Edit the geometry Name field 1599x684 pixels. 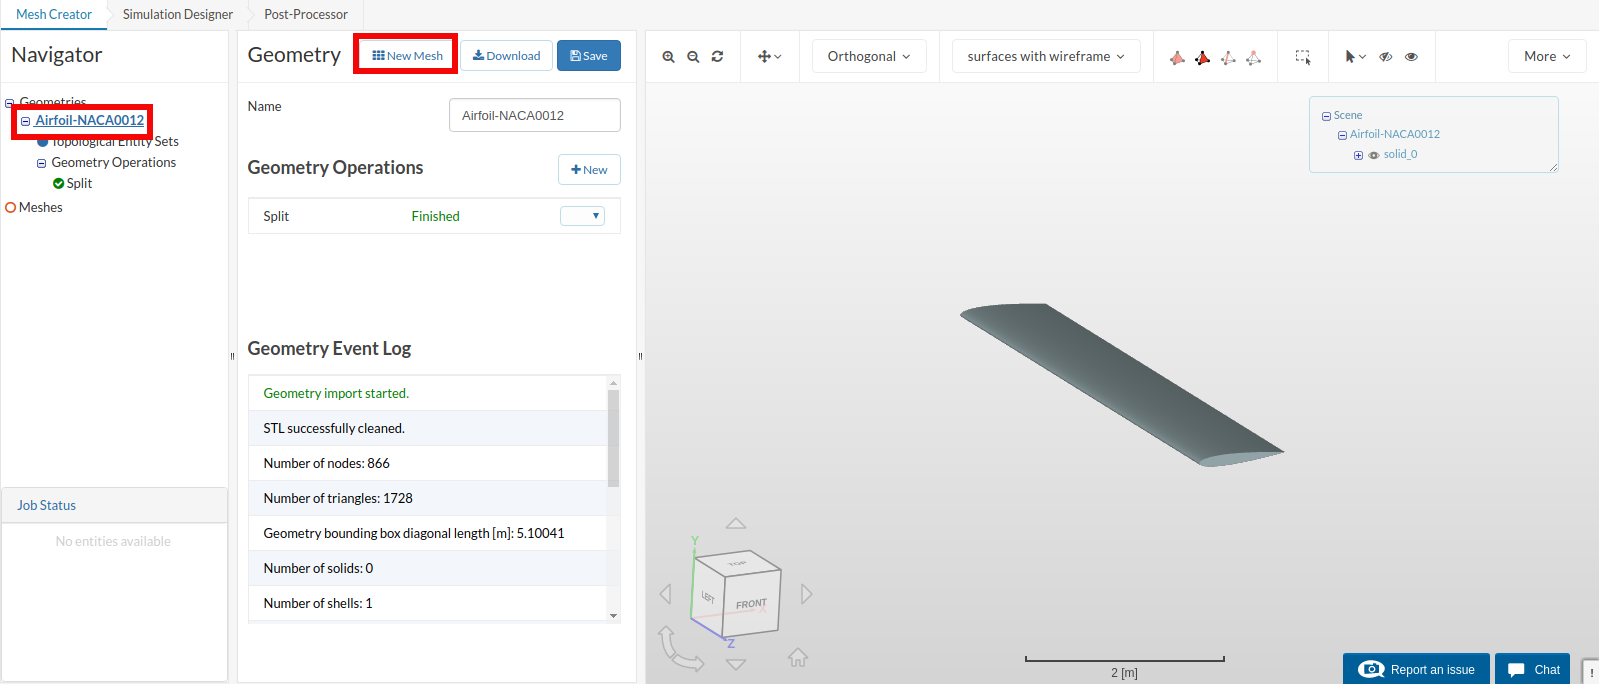coord(535,115)
